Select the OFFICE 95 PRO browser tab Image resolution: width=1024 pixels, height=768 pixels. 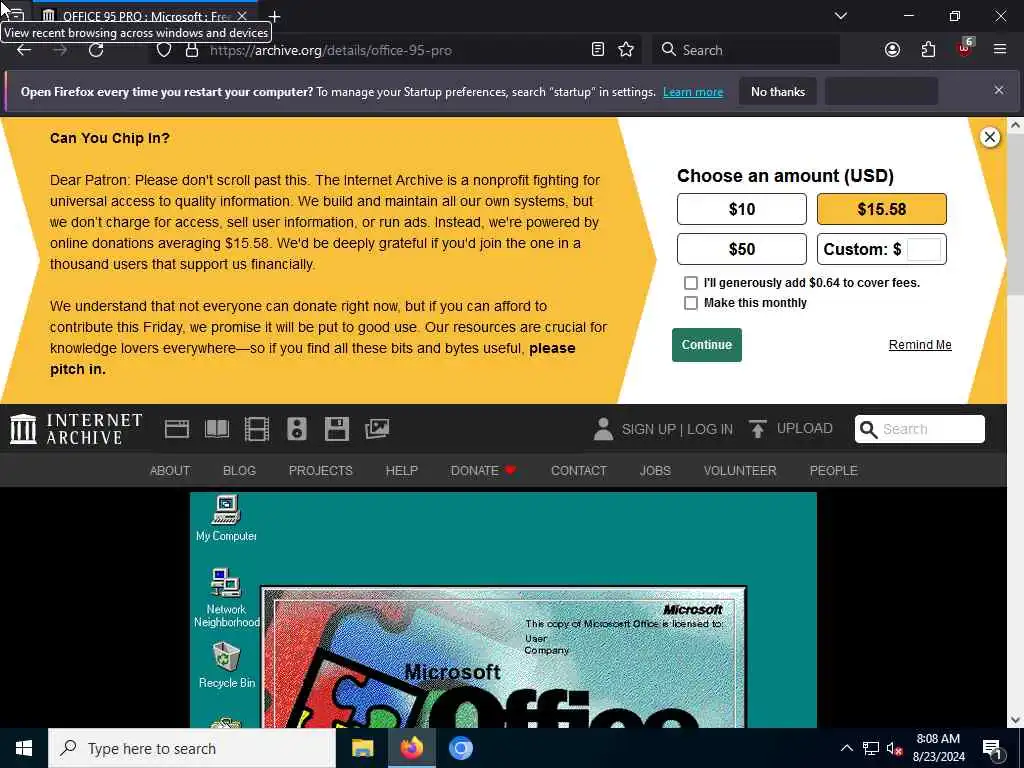[144, 16]
